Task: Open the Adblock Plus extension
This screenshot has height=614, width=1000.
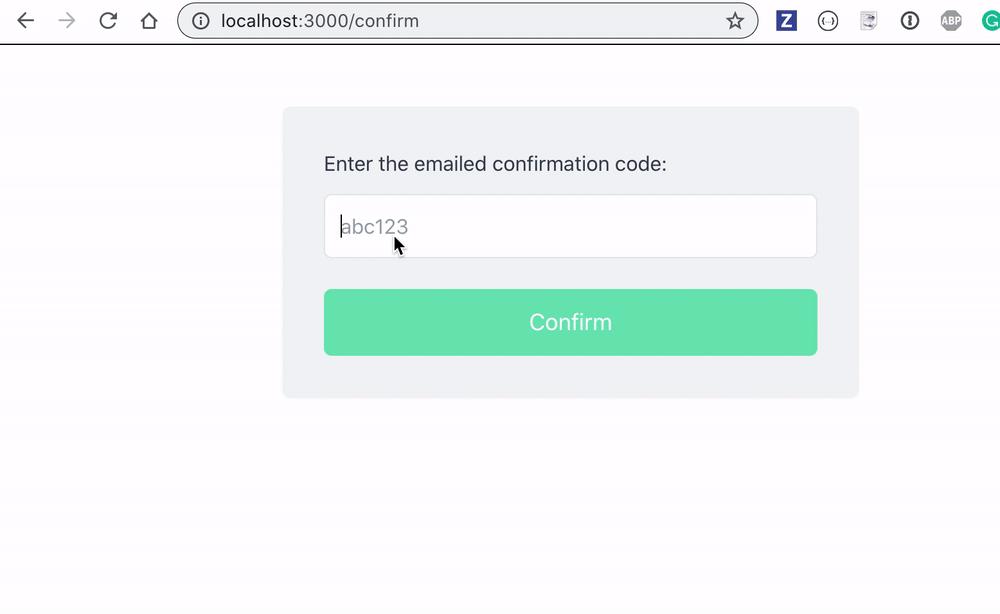Action: point(951,21)
